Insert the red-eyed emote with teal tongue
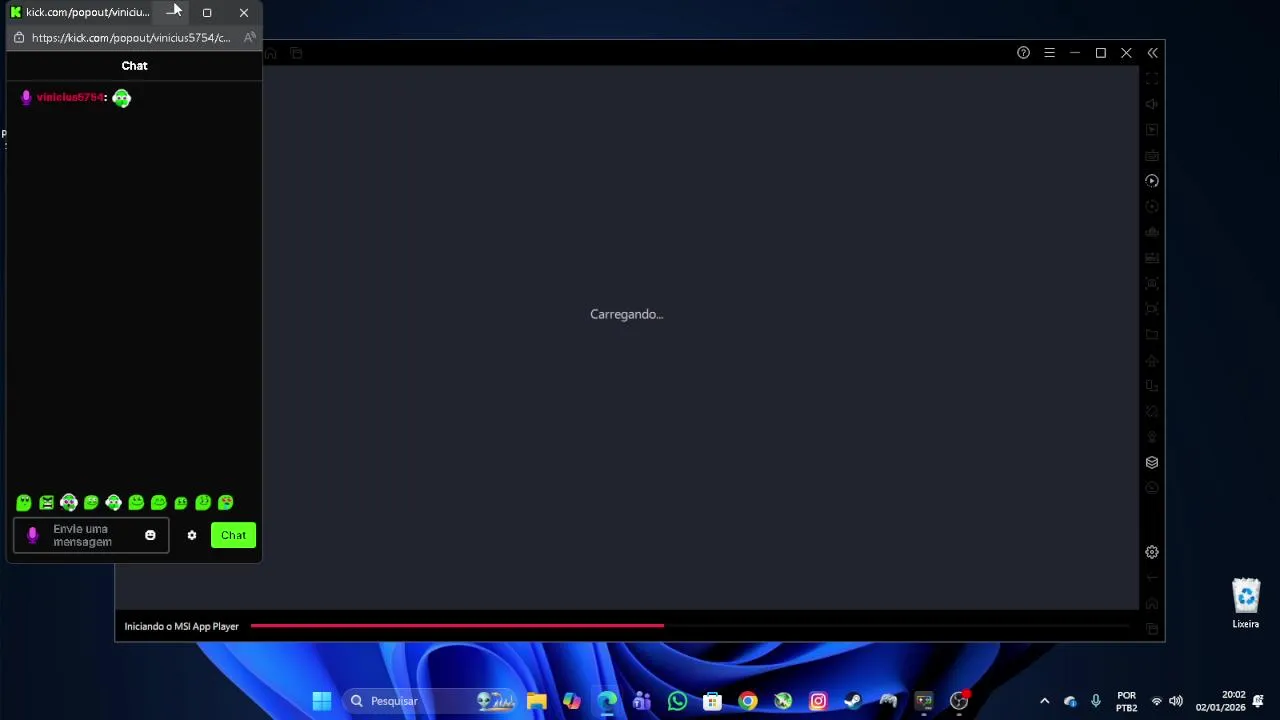The width and height of the screenshot is (1280, 720). [226, 503]
